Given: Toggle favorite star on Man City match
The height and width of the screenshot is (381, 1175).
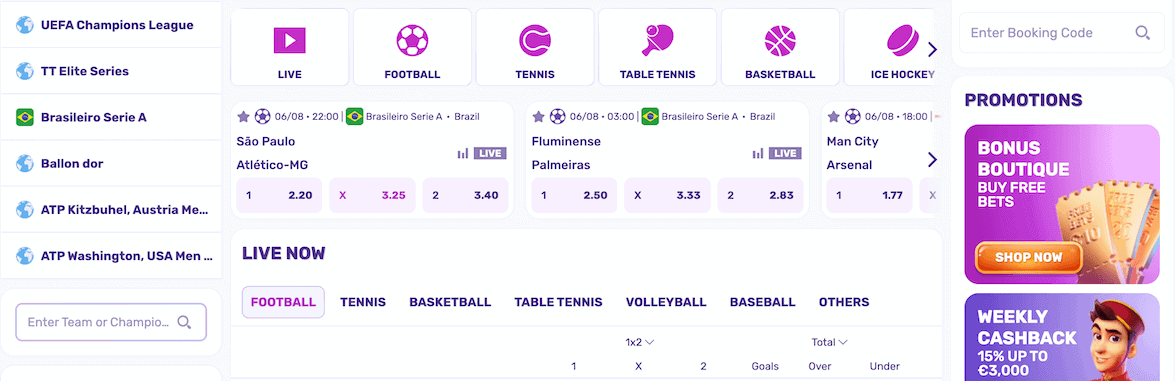Looking at the screenshot, I should click(x=833, y=116).
